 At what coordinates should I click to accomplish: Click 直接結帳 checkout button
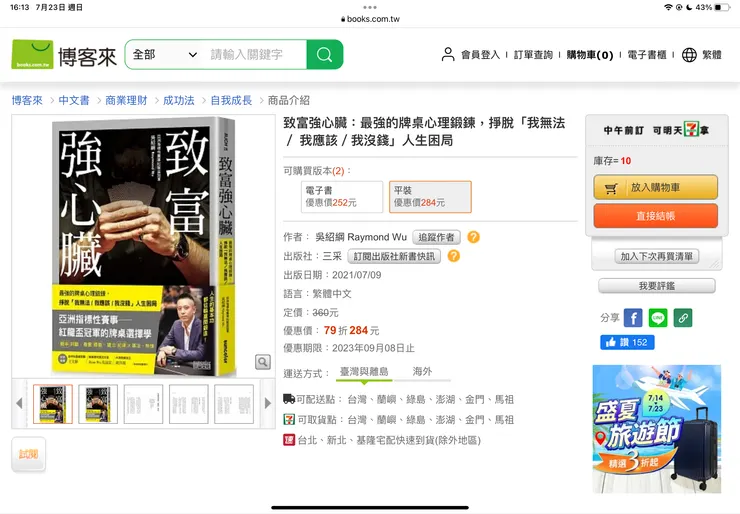click(656, 216)
